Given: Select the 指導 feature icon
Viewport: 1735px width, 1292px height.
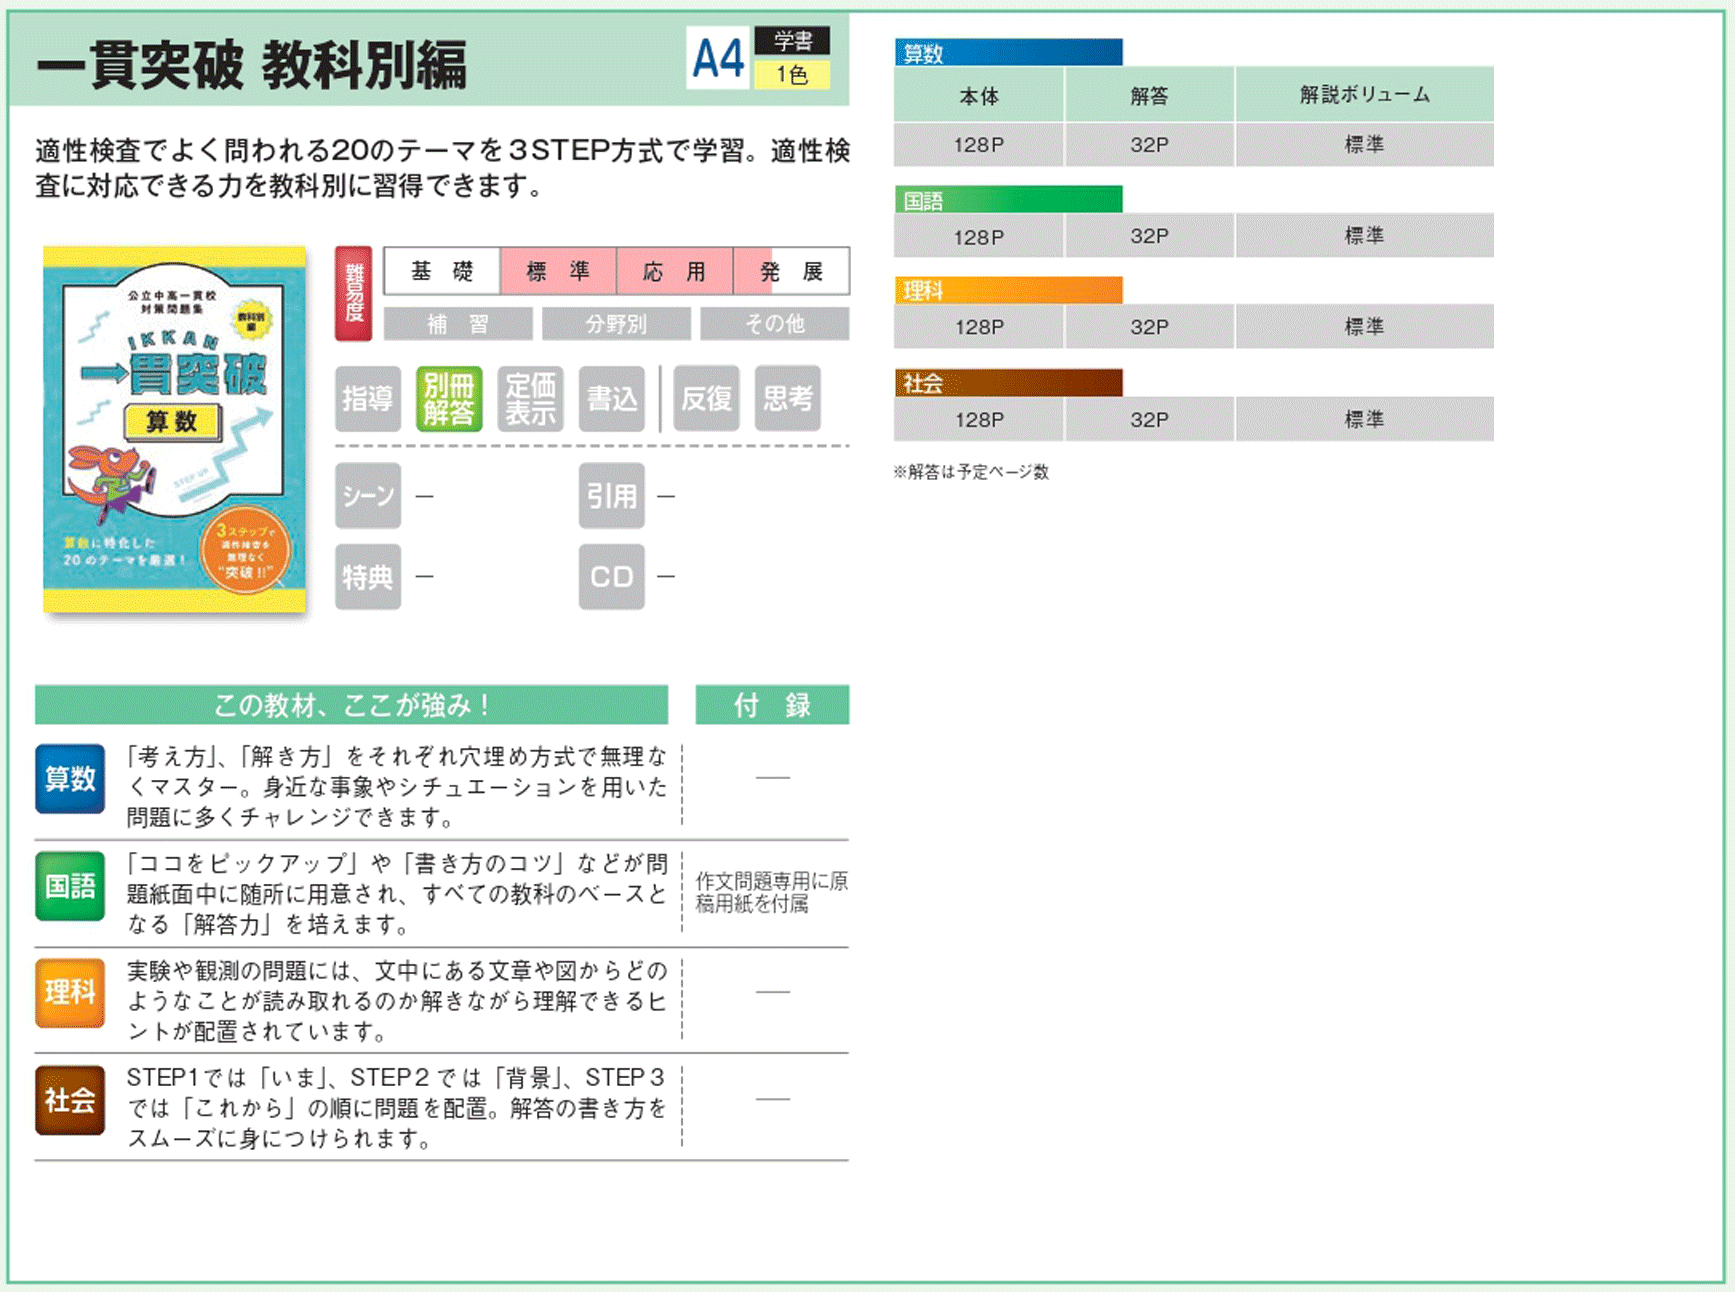Looking at the screenshot, I should [368, 398].
